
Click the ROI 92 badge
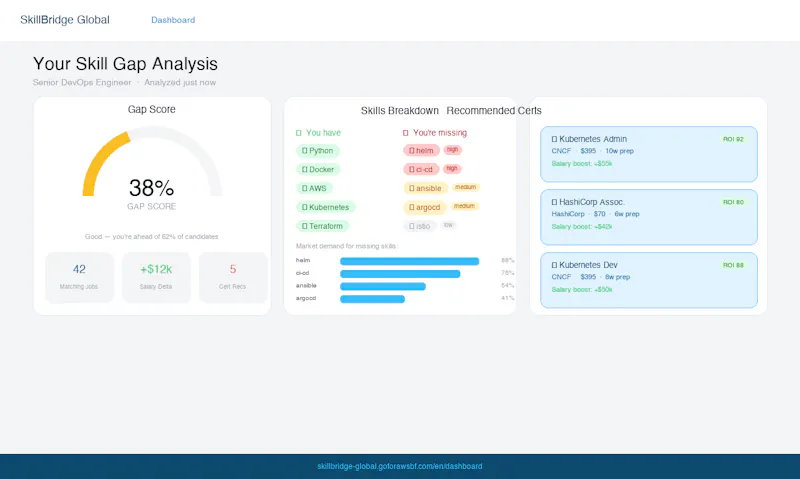point(733,139)
